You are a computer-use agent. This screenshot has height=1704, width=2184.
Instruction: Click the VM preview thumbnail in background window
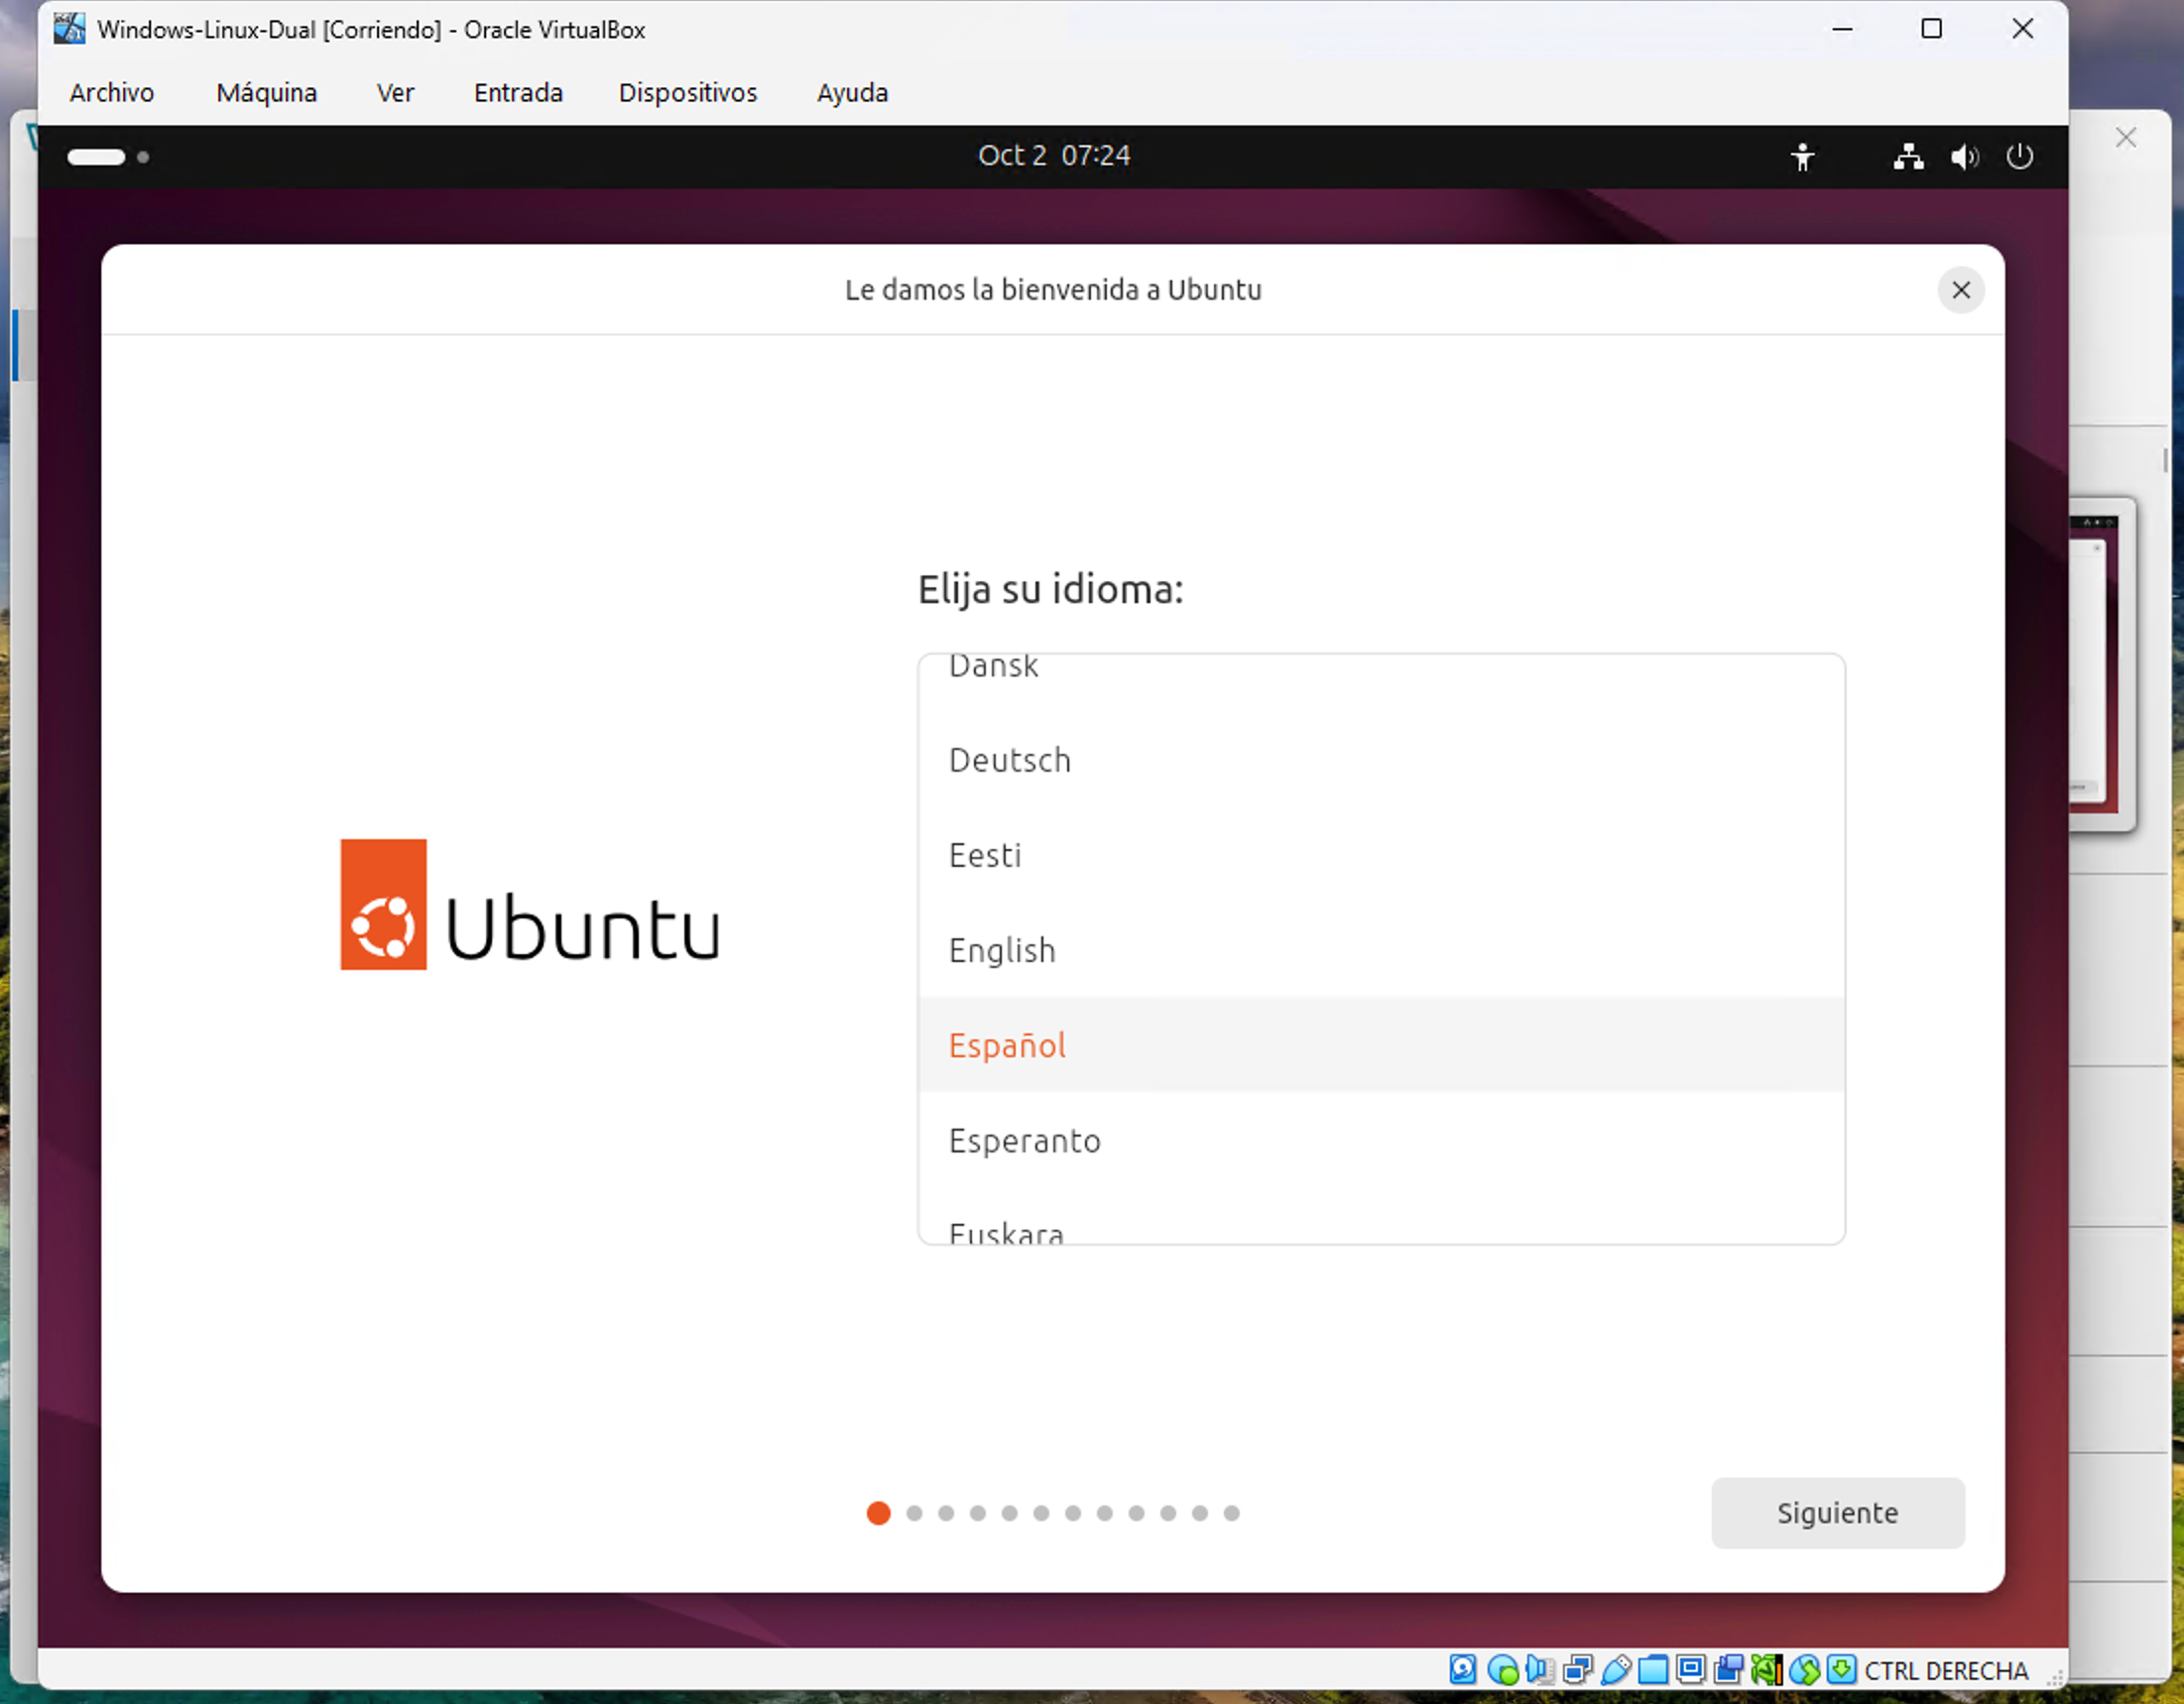coord(2103,665)
